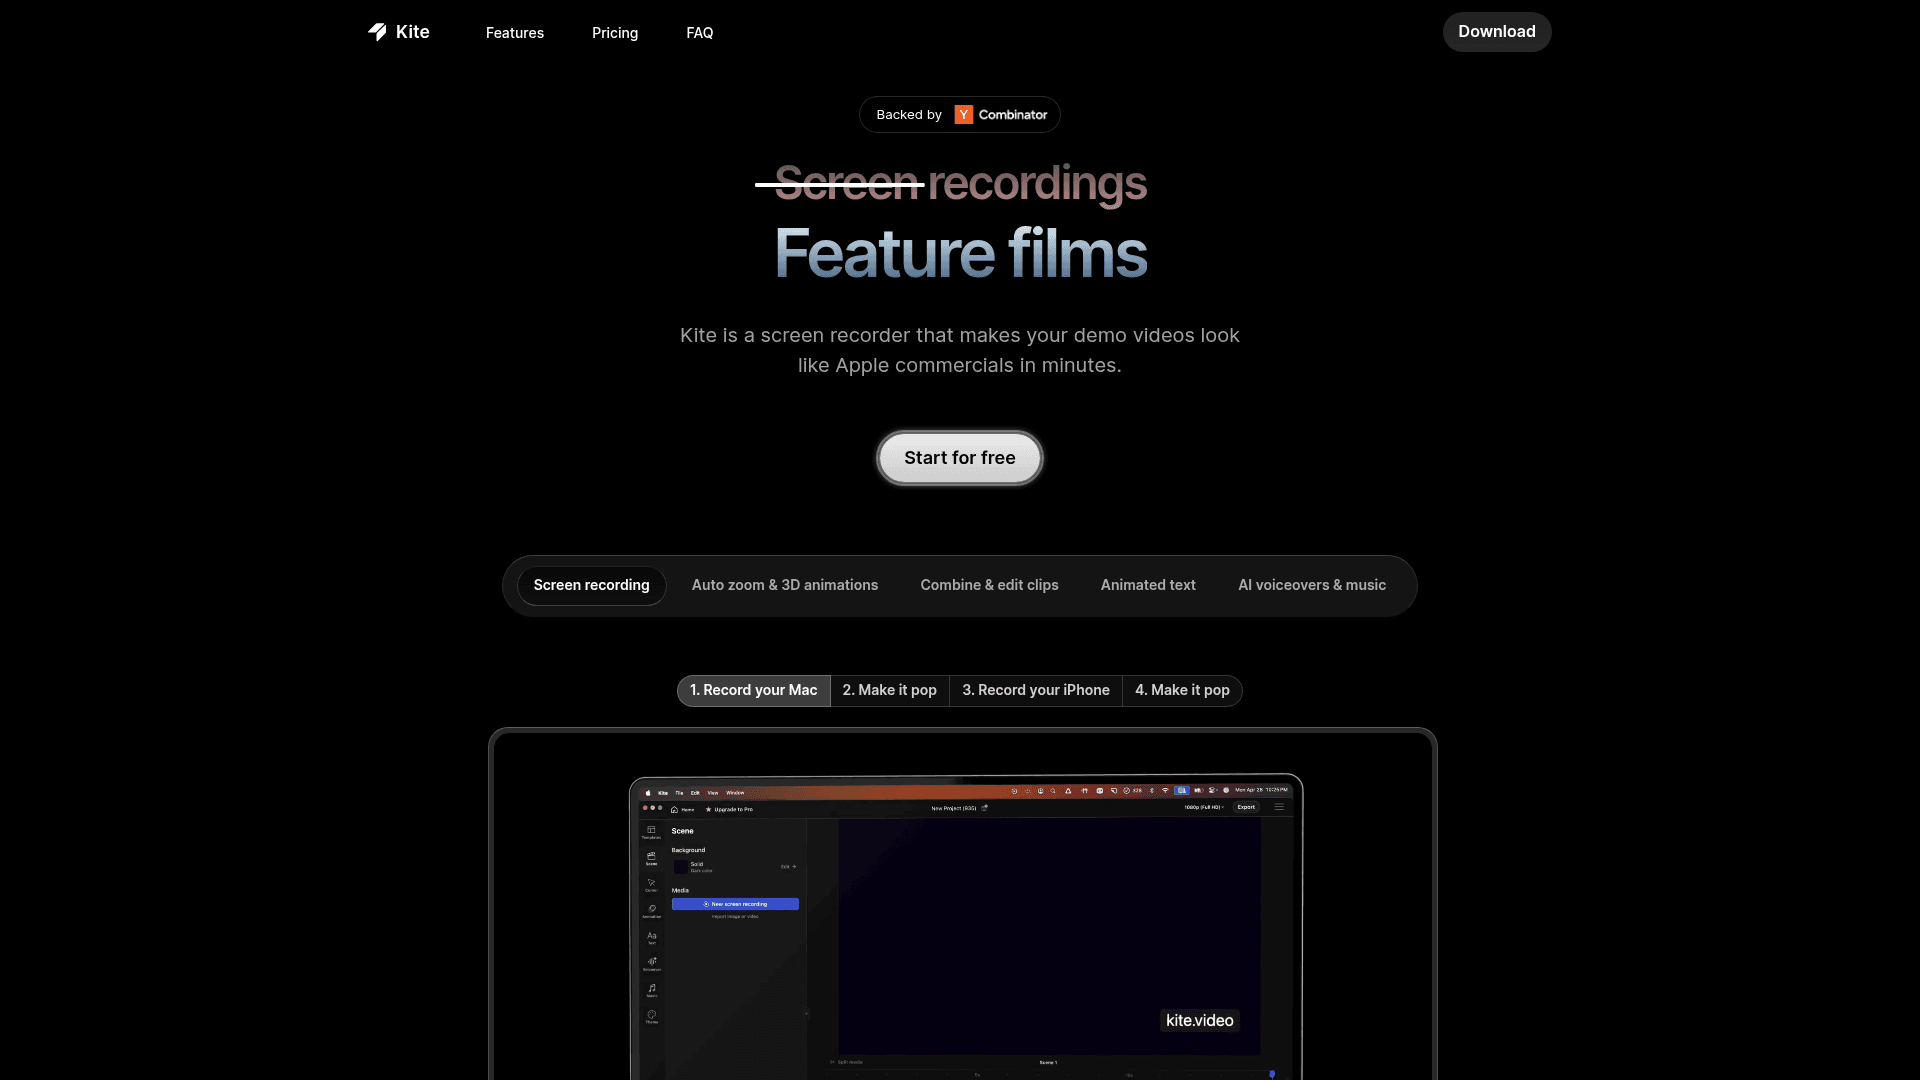Open Kite menu in demo menu bar
1920x1080 pixels.
663,793
